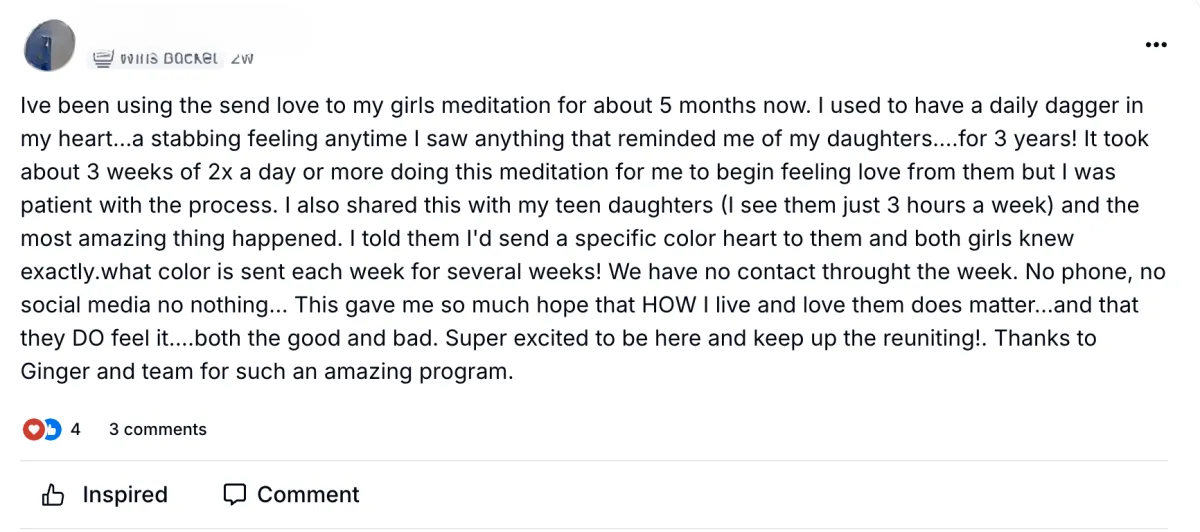Click the badge icon beside the author name
Screen dimensions: 1200x532
click(102, 59)
